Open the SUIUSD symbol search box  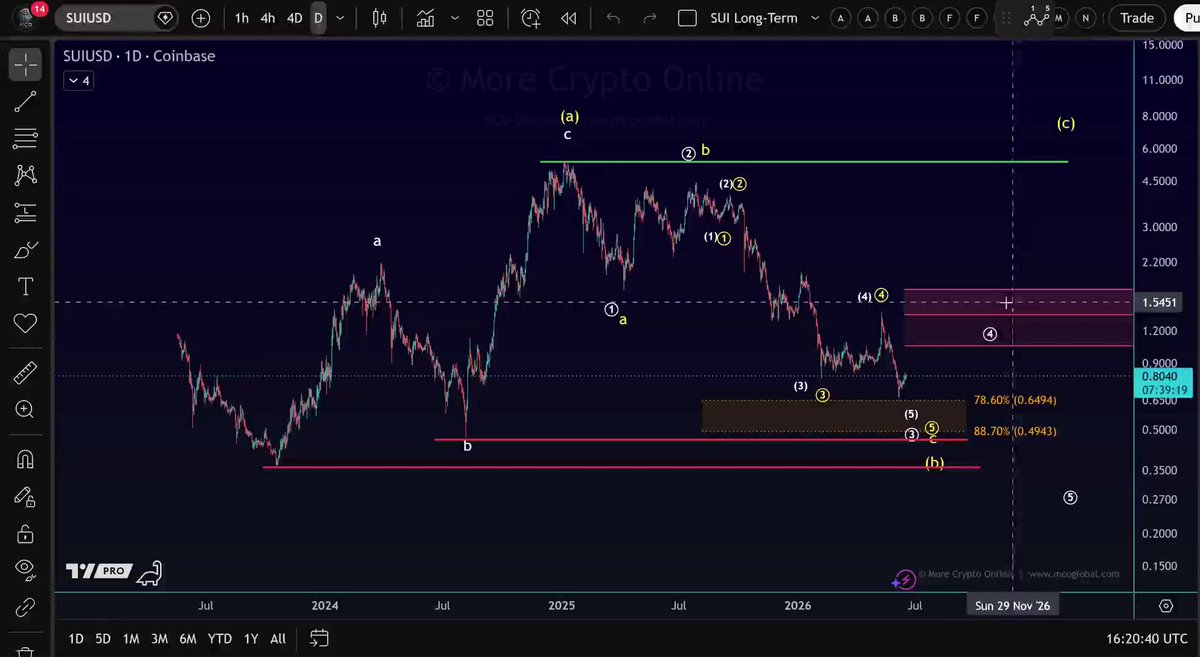(x=117, y=18)
